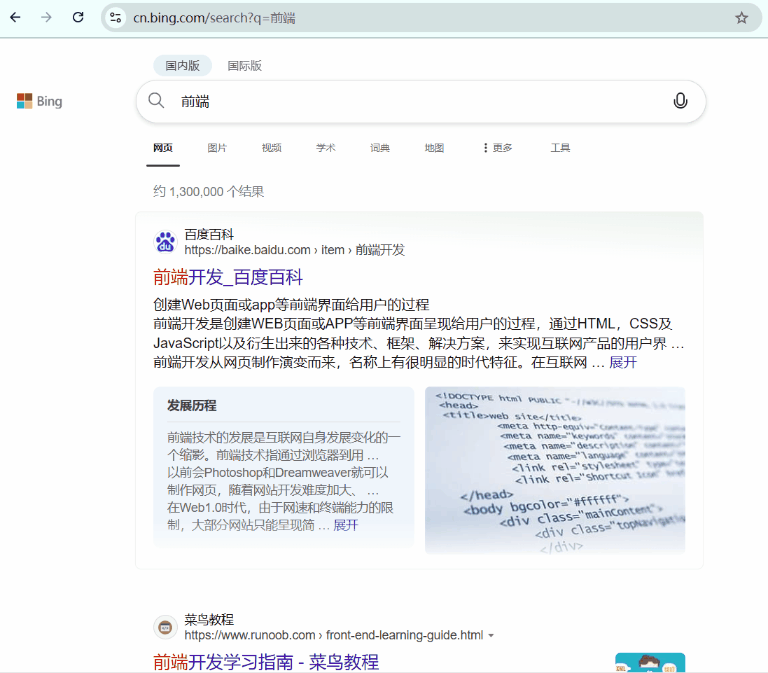Click the HTML code thumbnail image
The image size is (768, 673).
555,470
